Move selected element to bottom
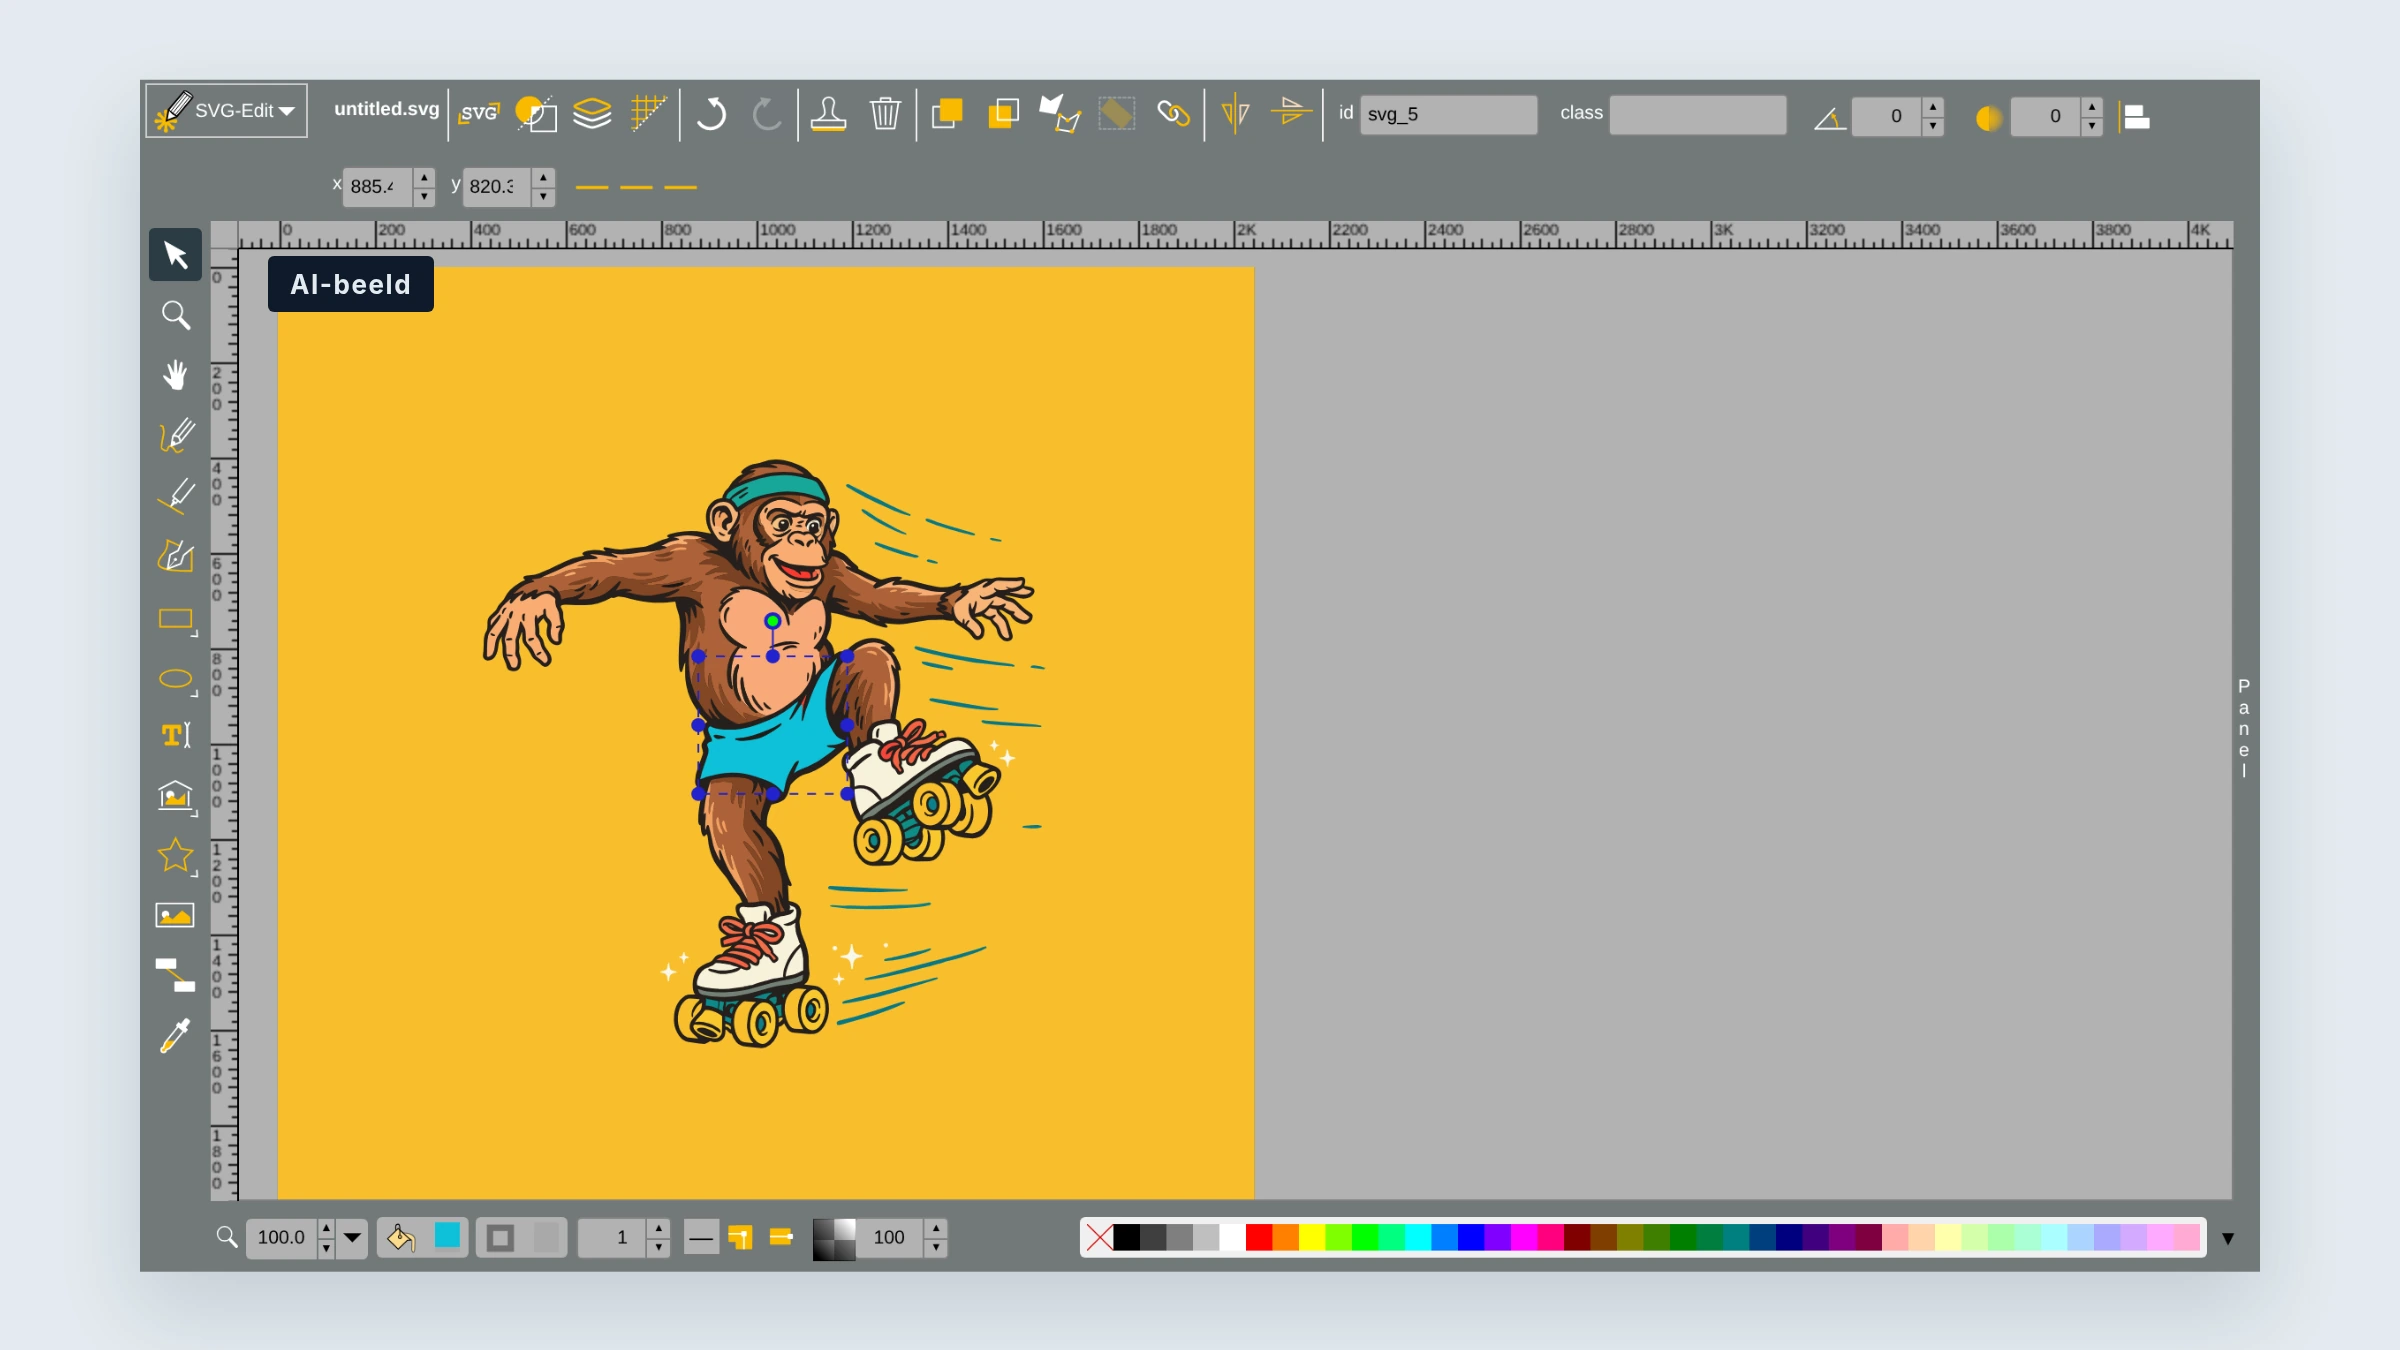 pos(1003,114)
